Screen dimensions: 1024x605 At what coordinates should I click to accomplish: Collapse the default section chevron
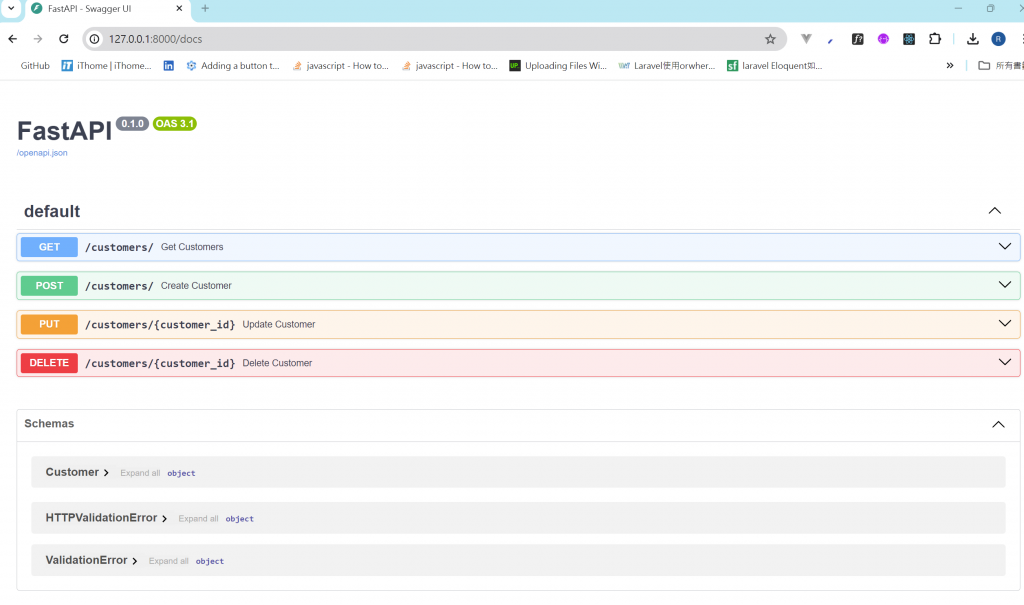[x=995, y=210]
